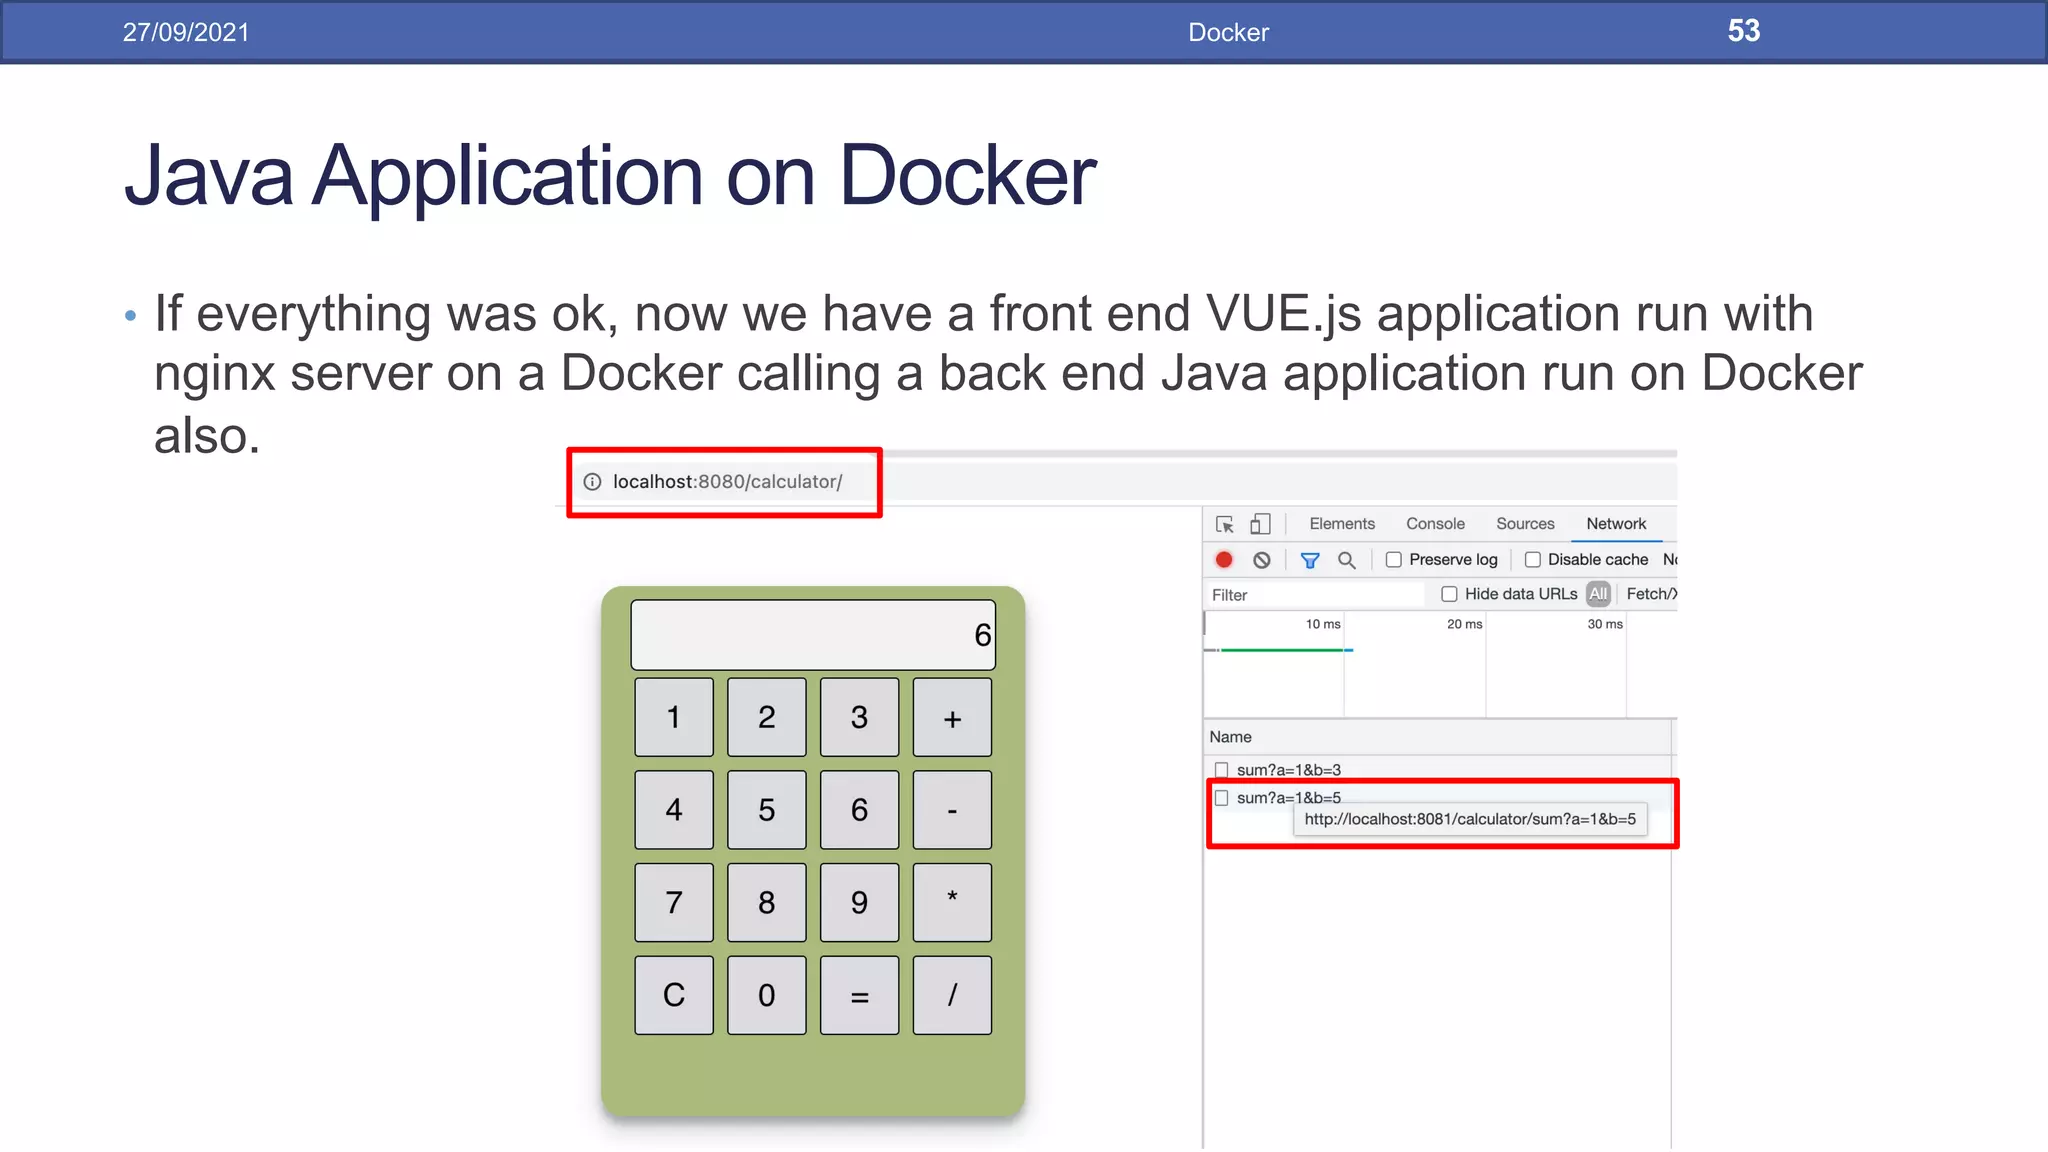Tick the Hide data URLs checkbox
This screenshot has width=2048, height=1152.
tap(1449, 594)
